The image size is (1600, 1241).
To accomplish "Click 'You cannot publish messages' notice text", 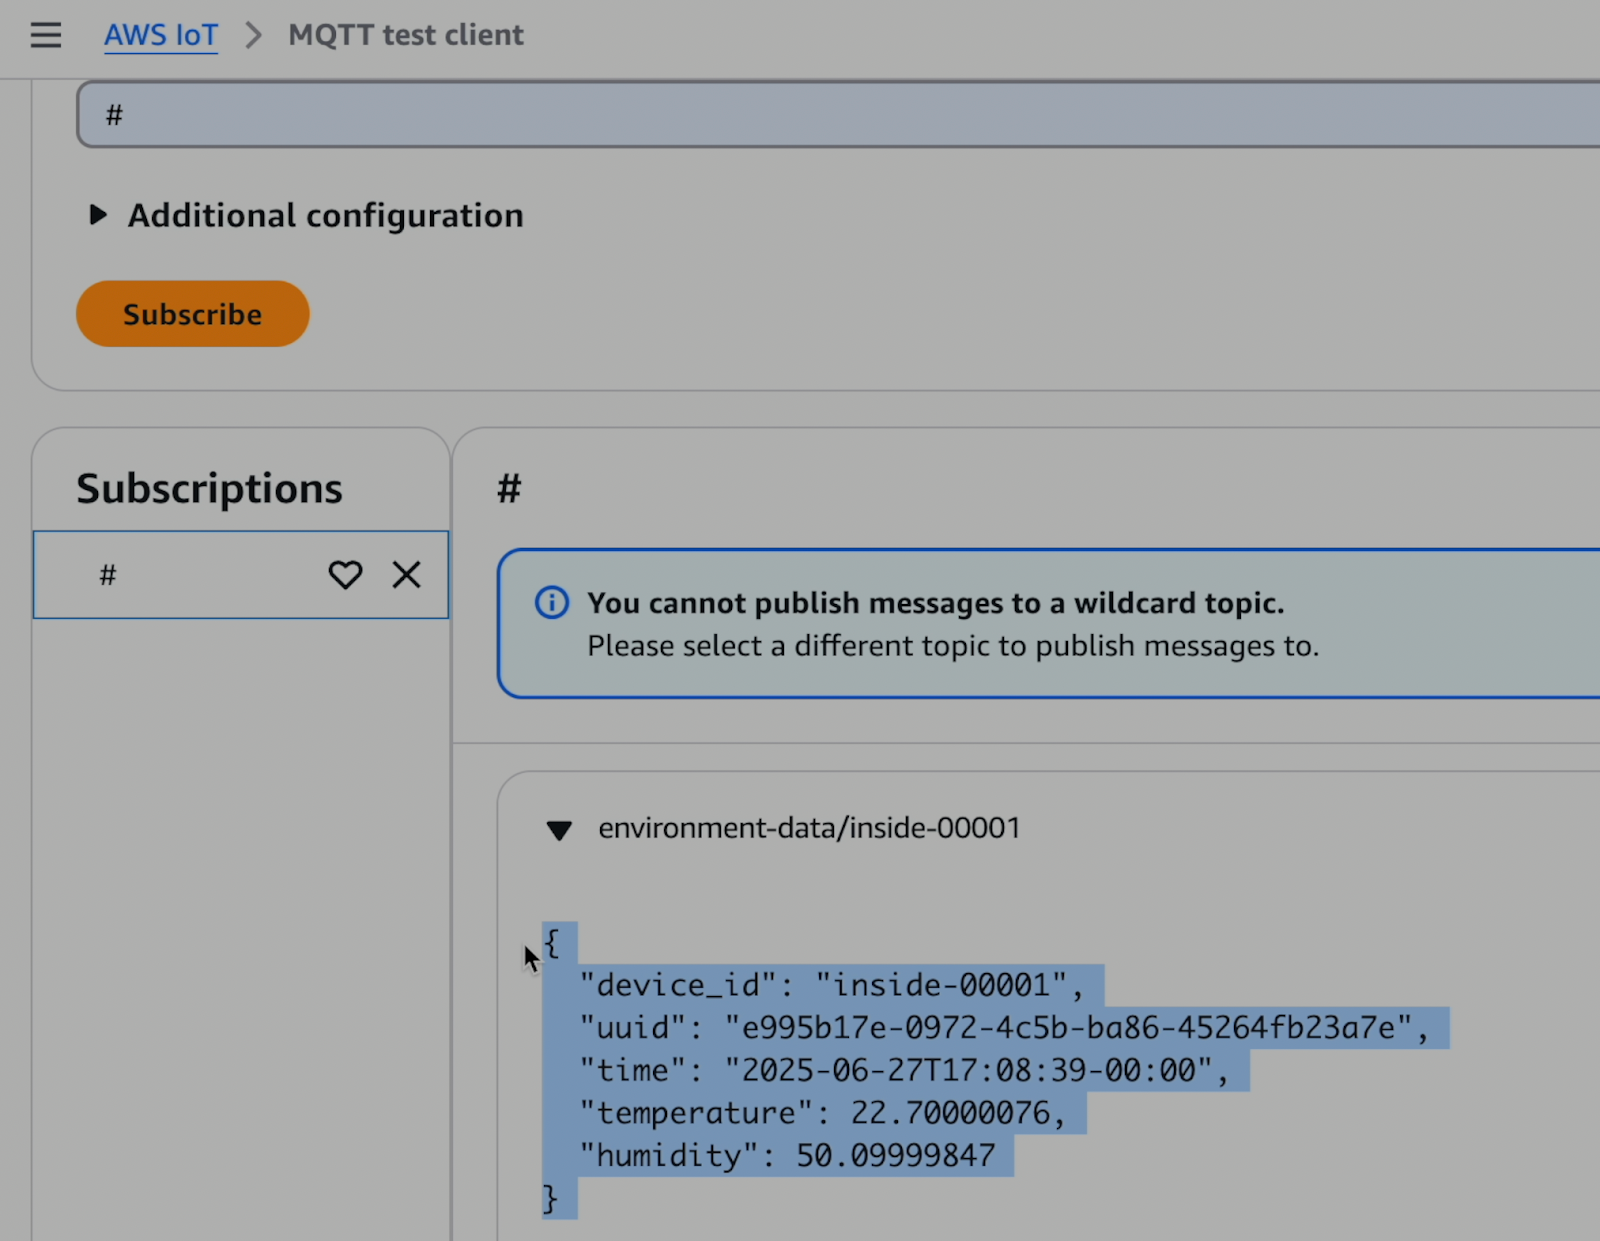I will pyautogui.click(x=936, y=603).
